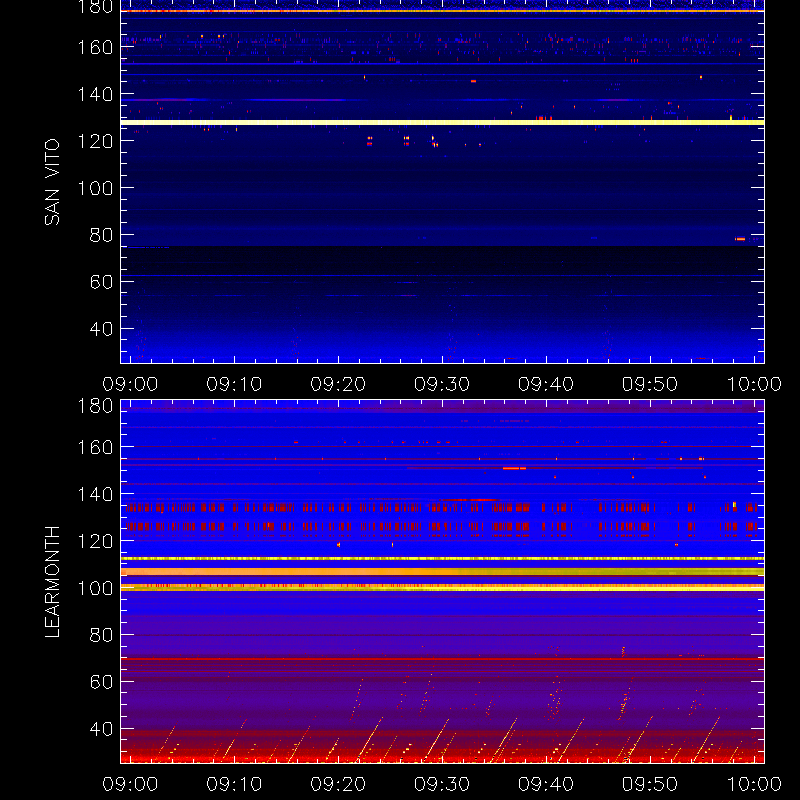Pick the 160 frequency label on Learmonth plot

pyautogui.click(x=95, y=447)
